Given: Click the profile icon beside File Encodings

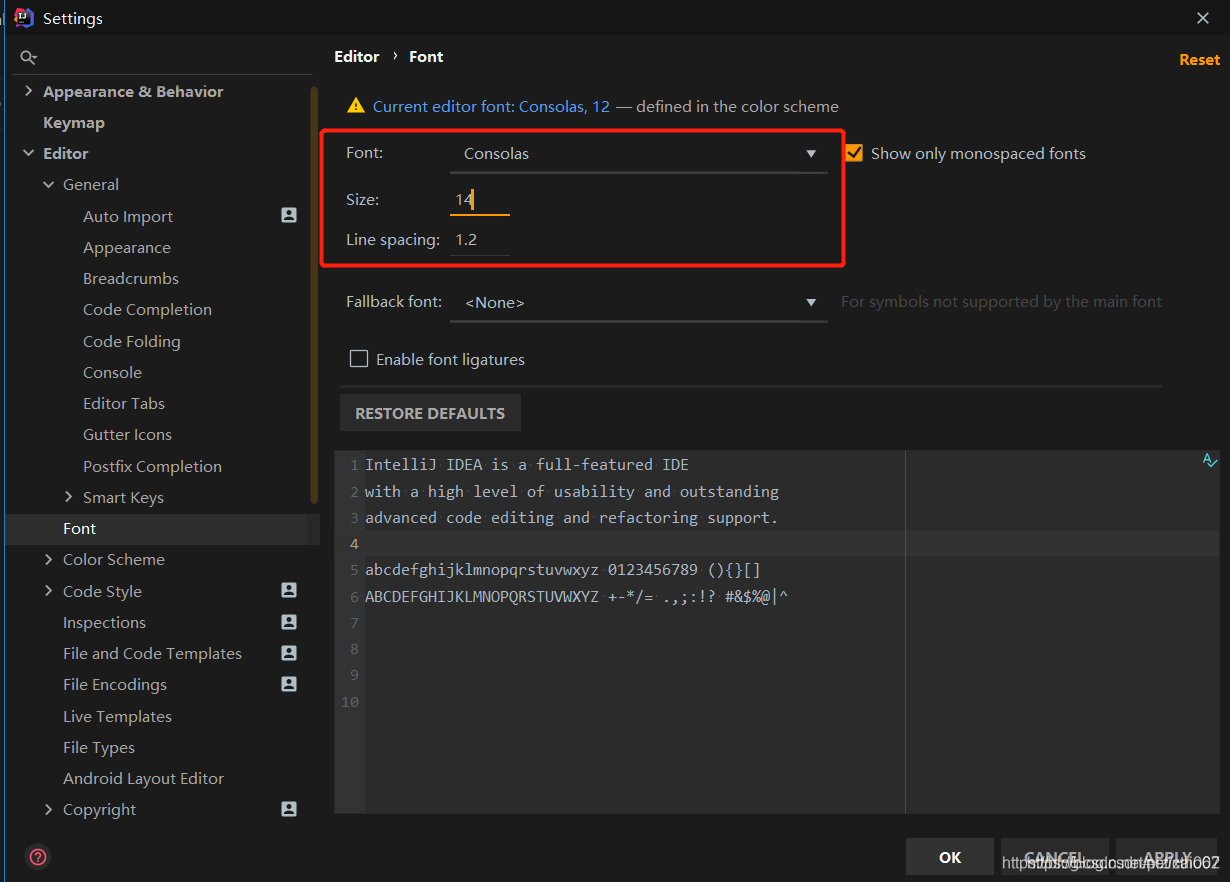Looking at the screenshot, I should tap(289, 684).
